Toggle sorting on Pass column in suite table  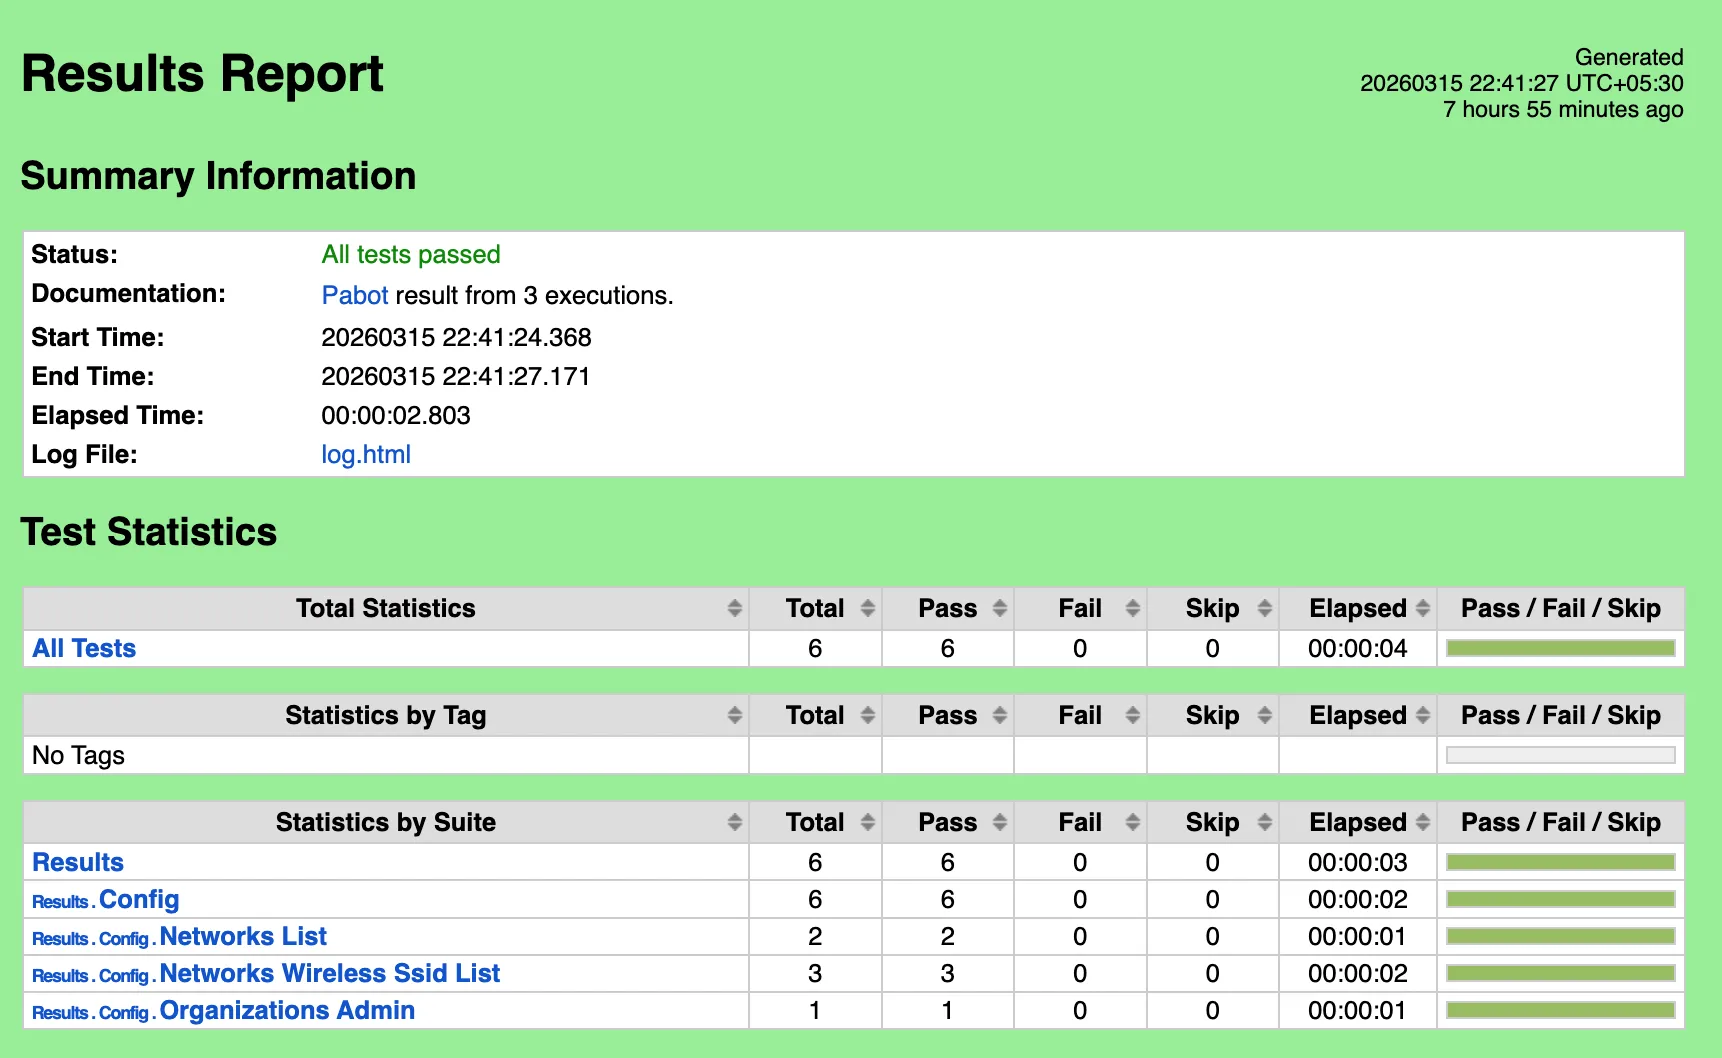point(999,822)
